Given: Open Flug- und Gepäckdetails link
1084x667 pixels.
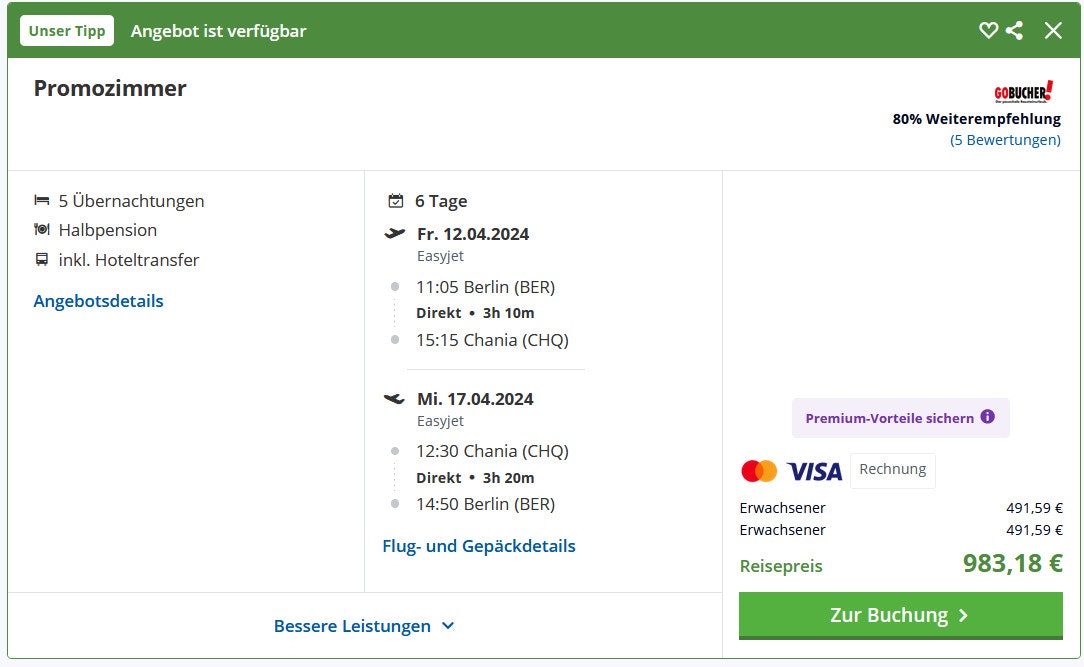Looking at the screenshot, I should 479,546.
